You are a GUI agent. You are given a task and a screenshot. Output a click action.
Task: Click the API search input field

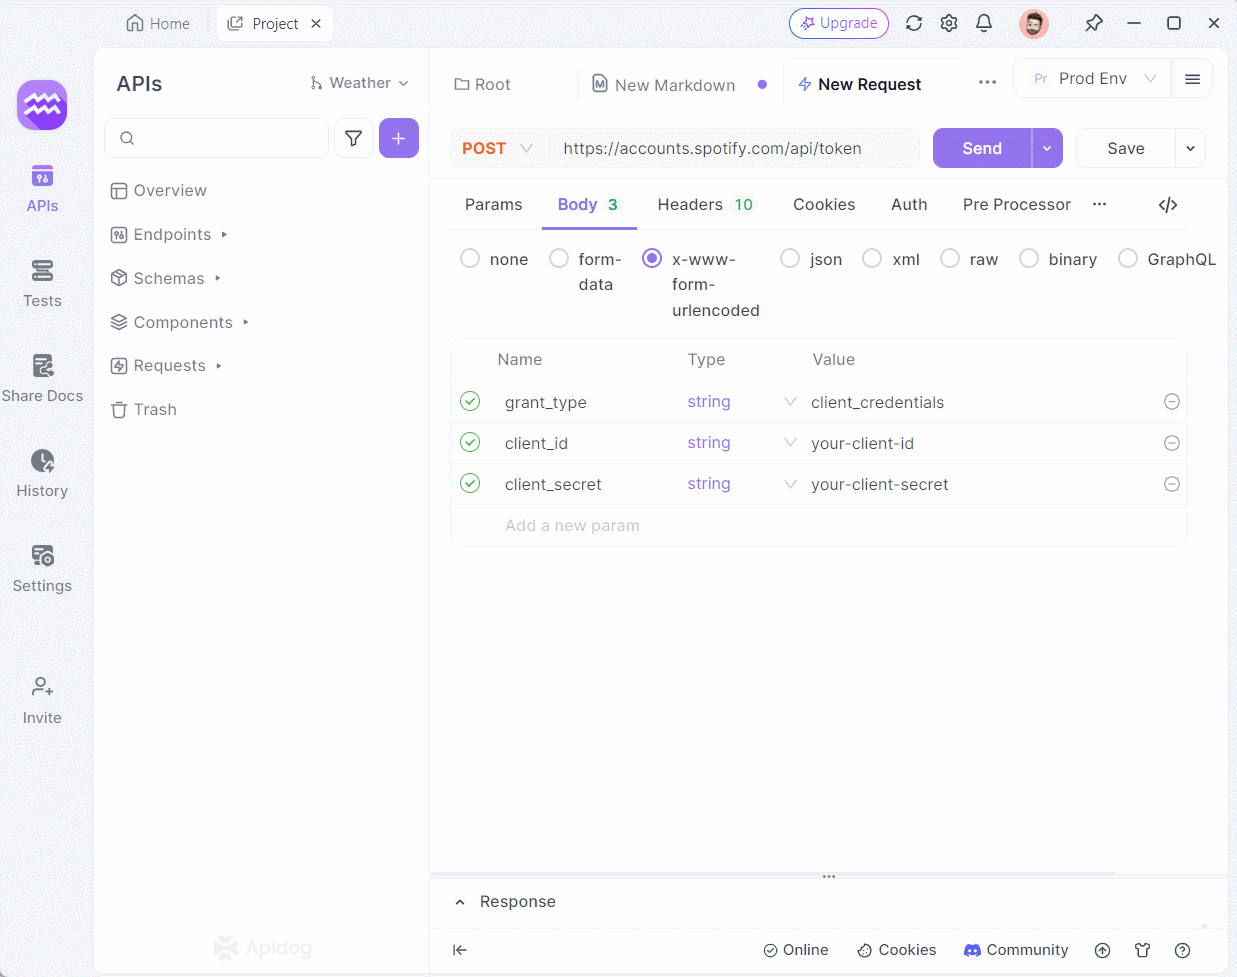pos(217,138)
